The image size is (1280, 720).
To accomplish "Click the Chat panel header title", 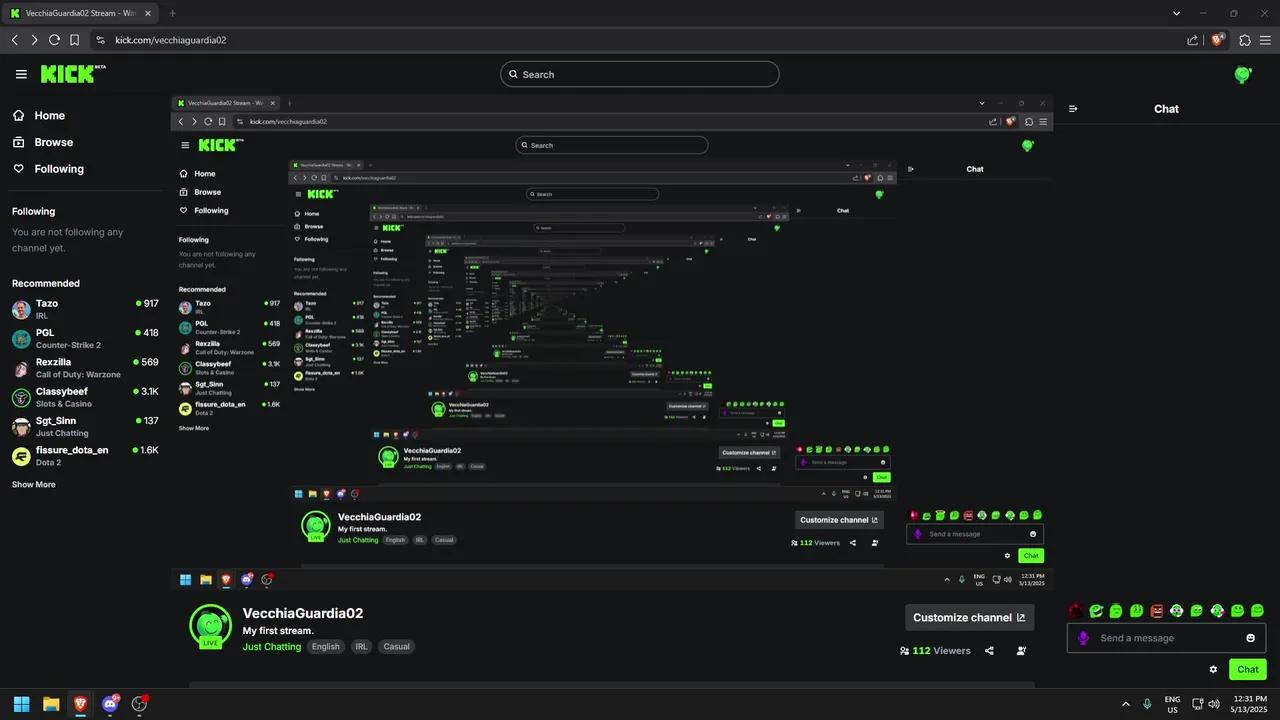I will 1166,109.
